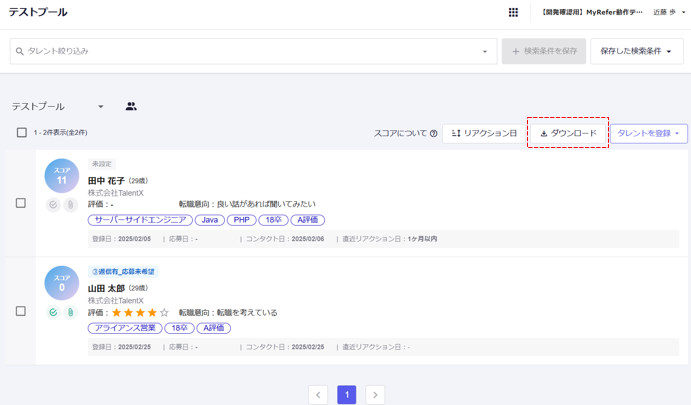
Task: Sort by リアクション日 button
Action: pos(483,133)
